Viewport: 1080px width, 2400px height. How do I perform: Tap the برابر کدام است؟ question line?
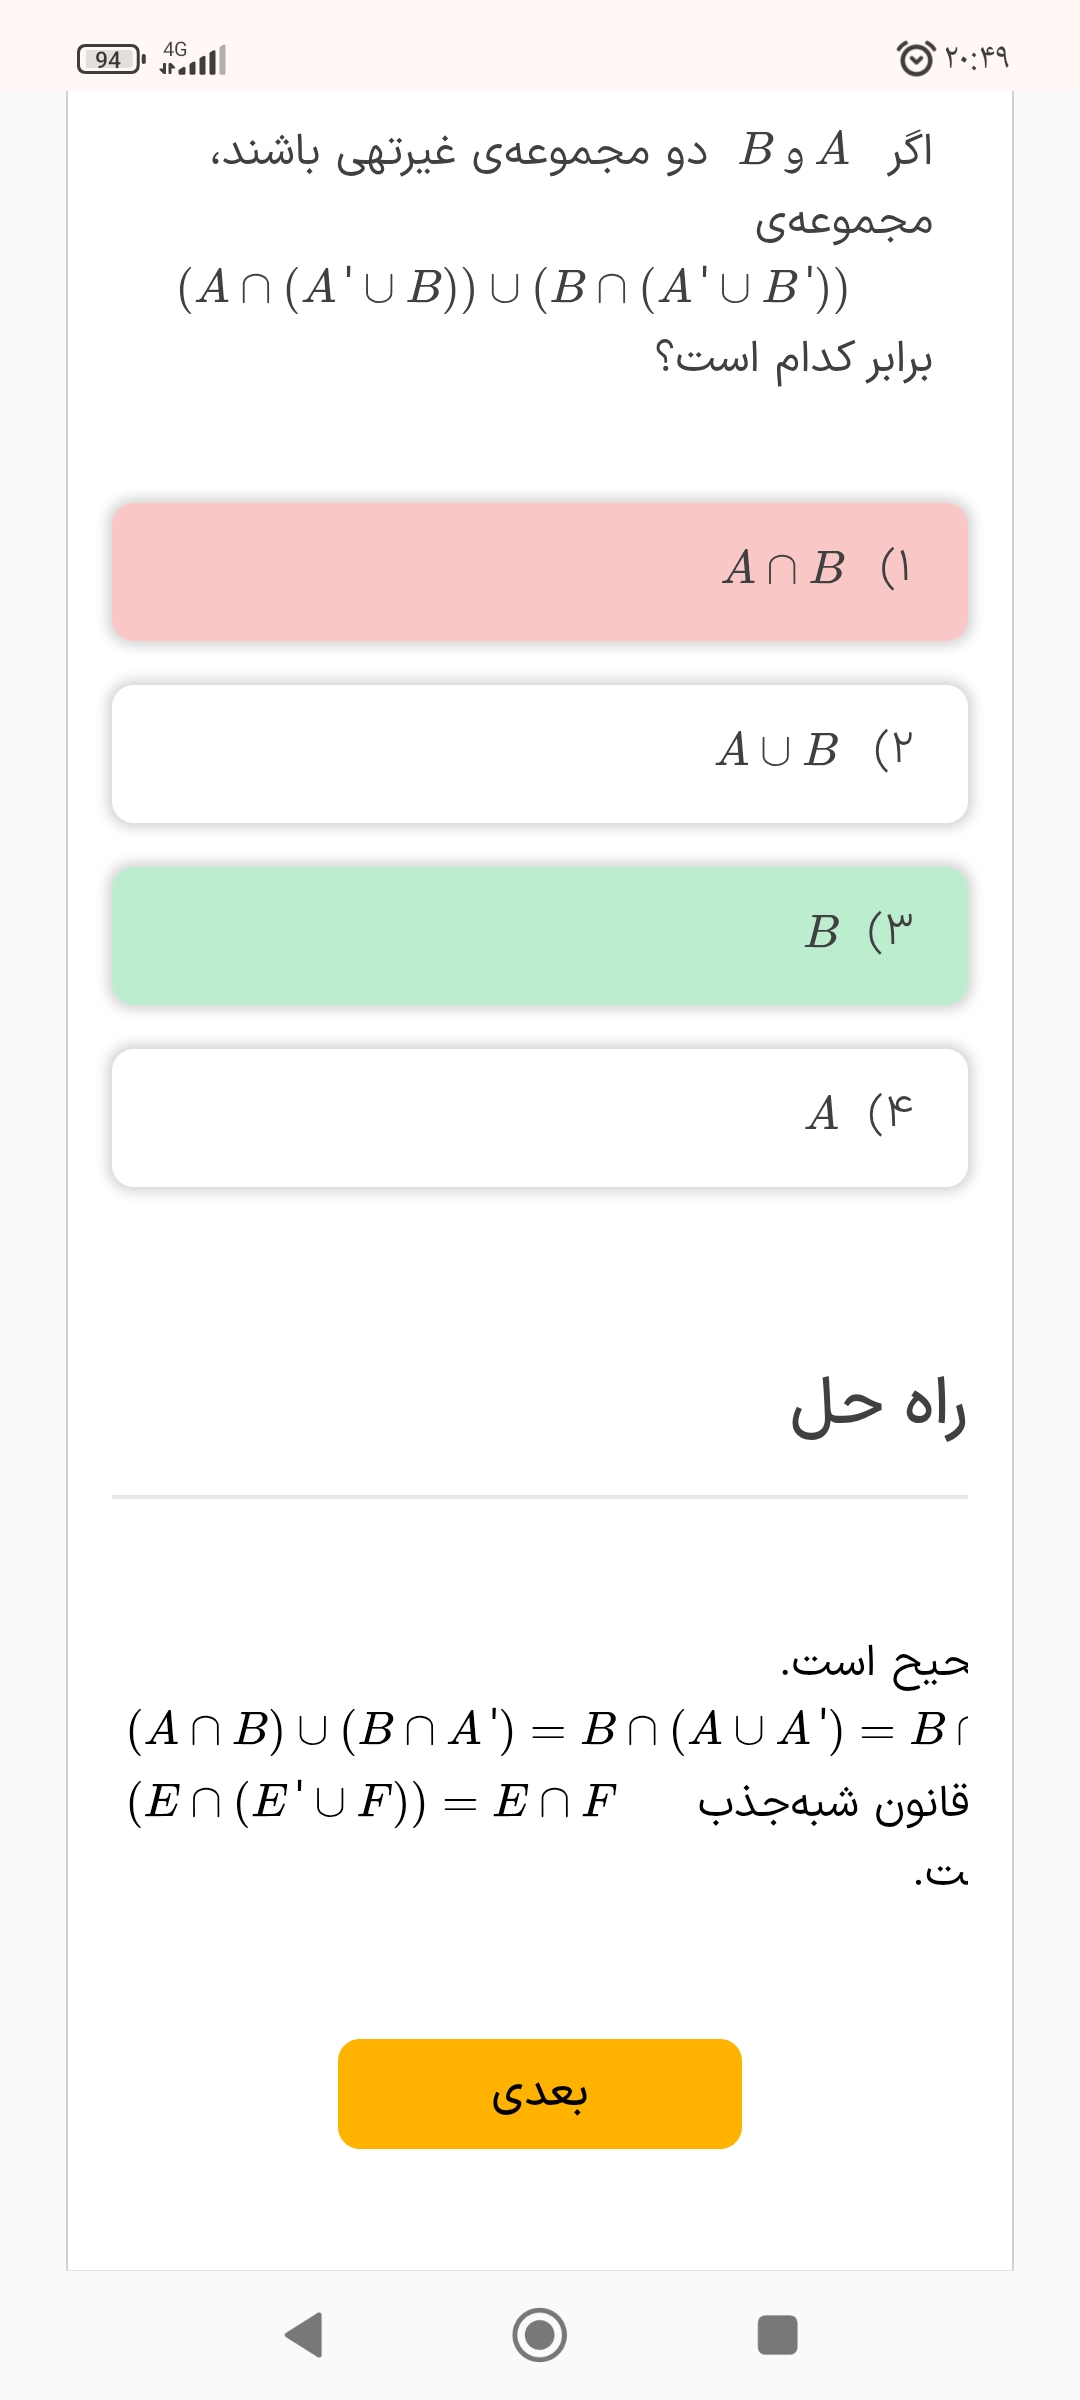(793, 358)
